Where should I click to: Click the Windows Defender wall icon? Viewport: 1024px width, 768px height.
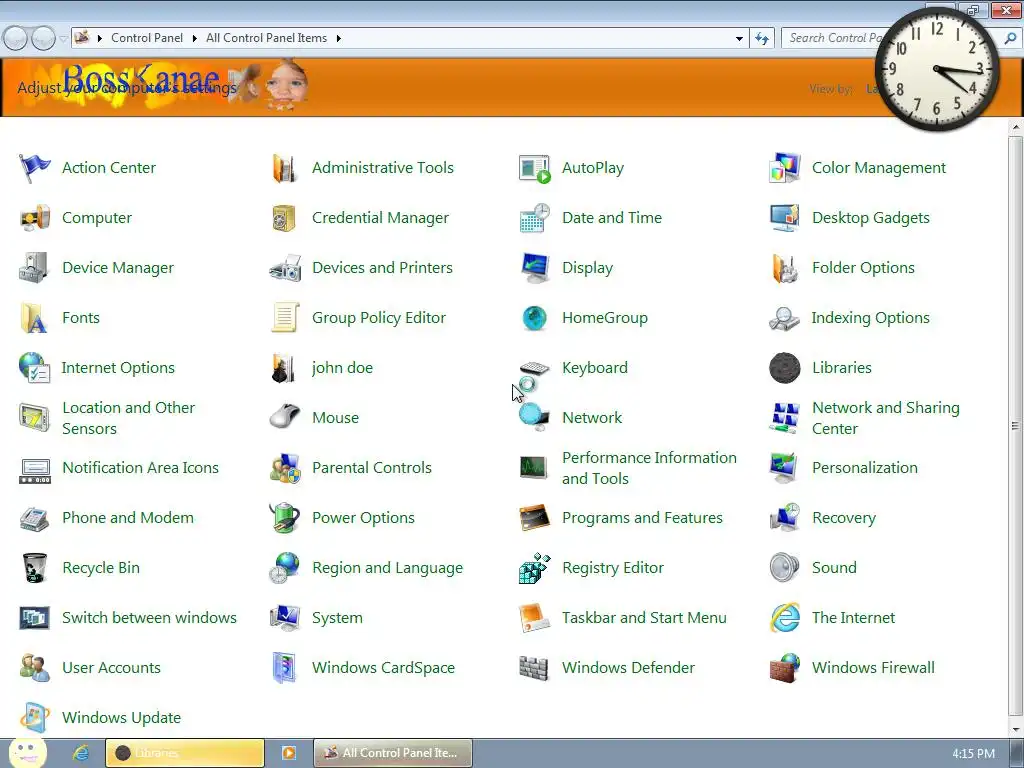point(534,668)
